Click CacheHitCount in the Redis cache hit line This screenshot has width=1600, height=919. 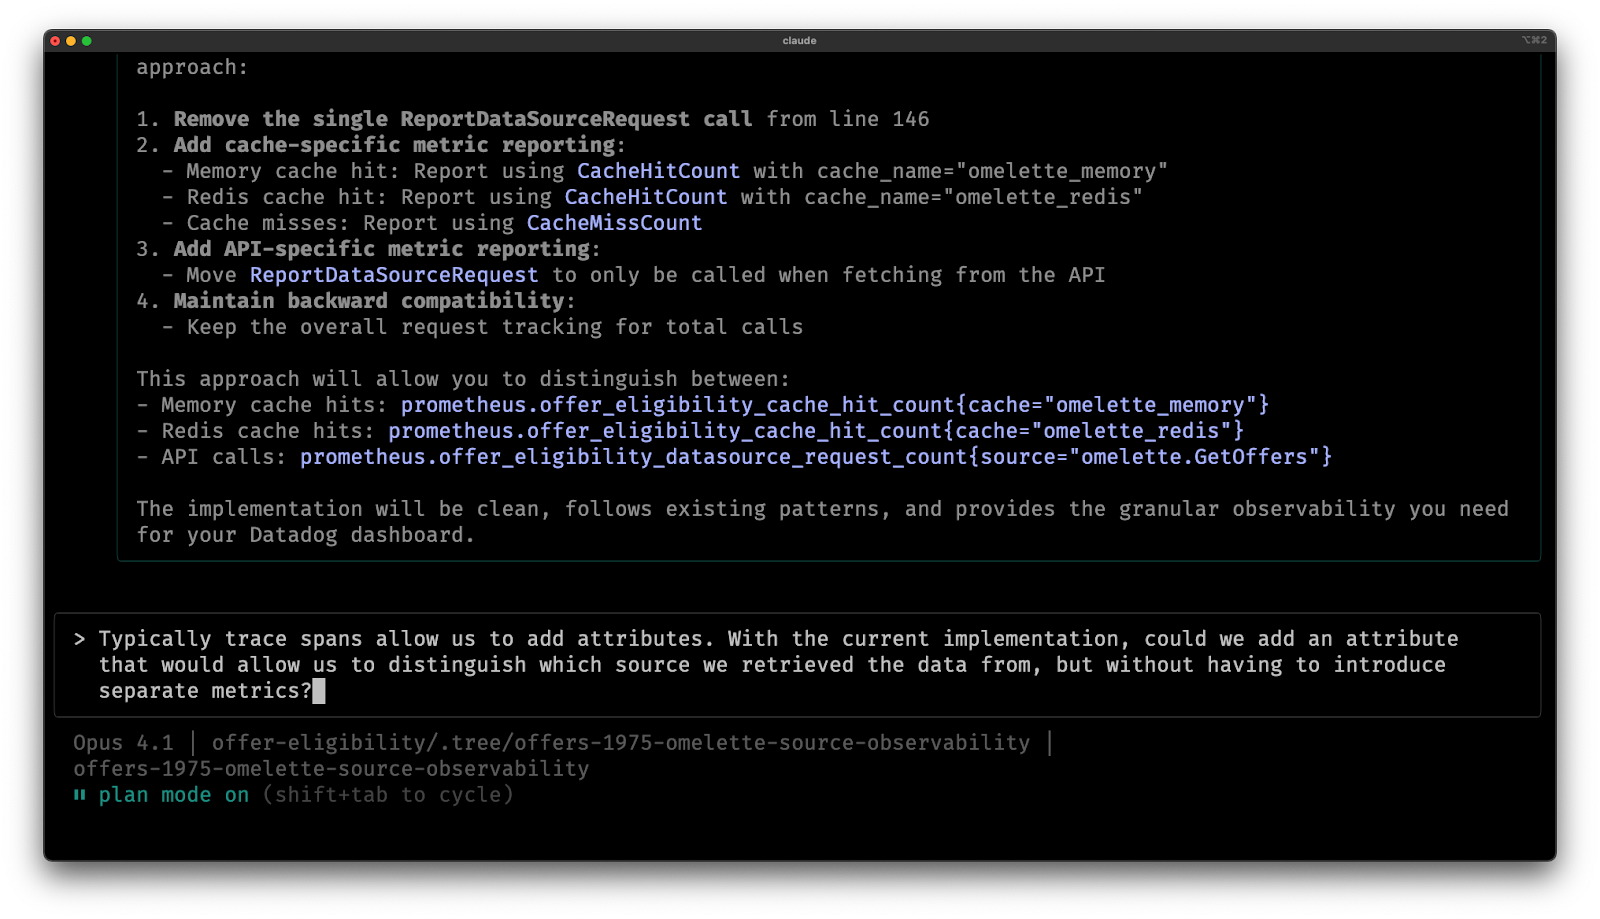point(645,197)
